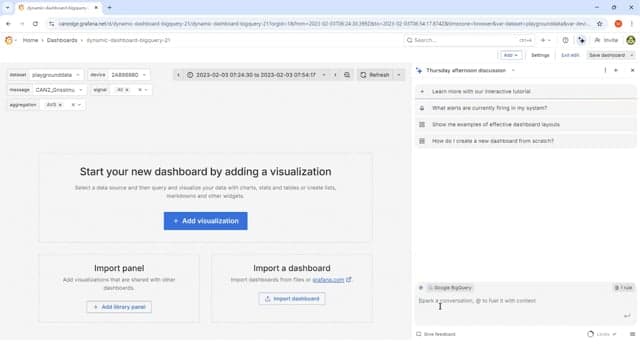The width and height of the screenshot is (640, 360).
Task: Shift time range forward
Action: (335, 75)
